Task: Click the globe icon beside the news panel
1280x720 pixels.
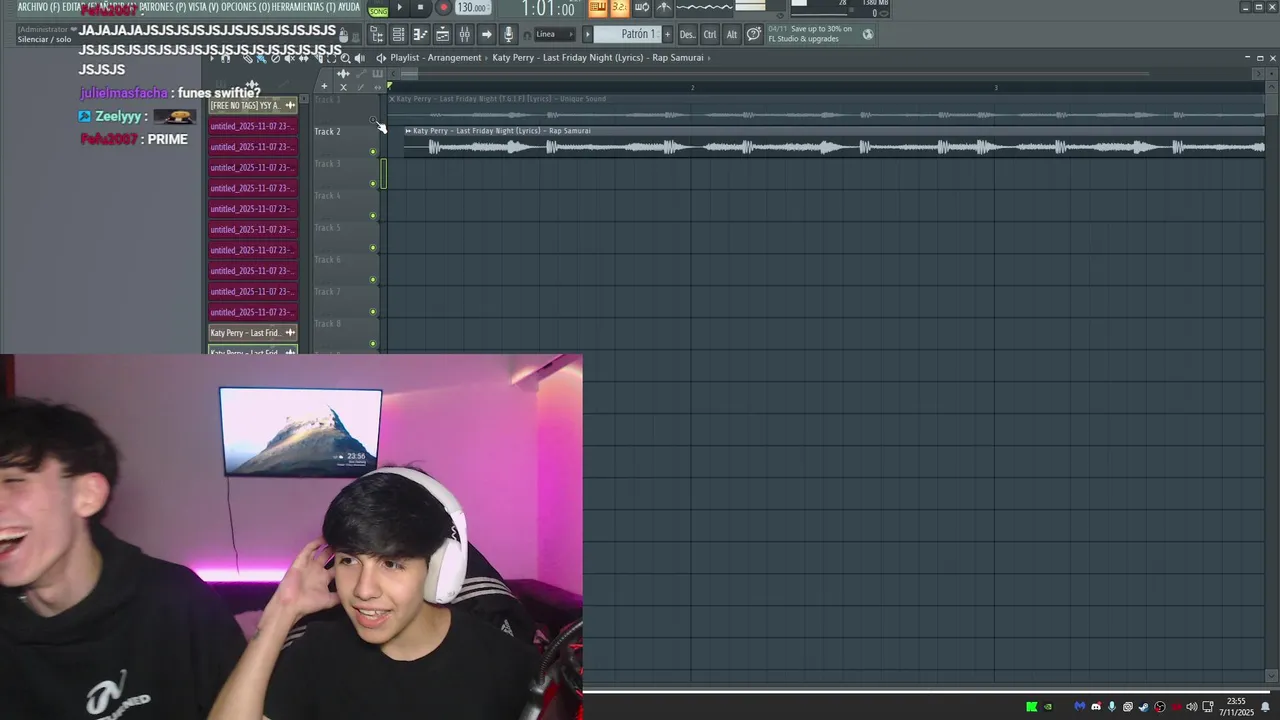Action: pos(868,34)
